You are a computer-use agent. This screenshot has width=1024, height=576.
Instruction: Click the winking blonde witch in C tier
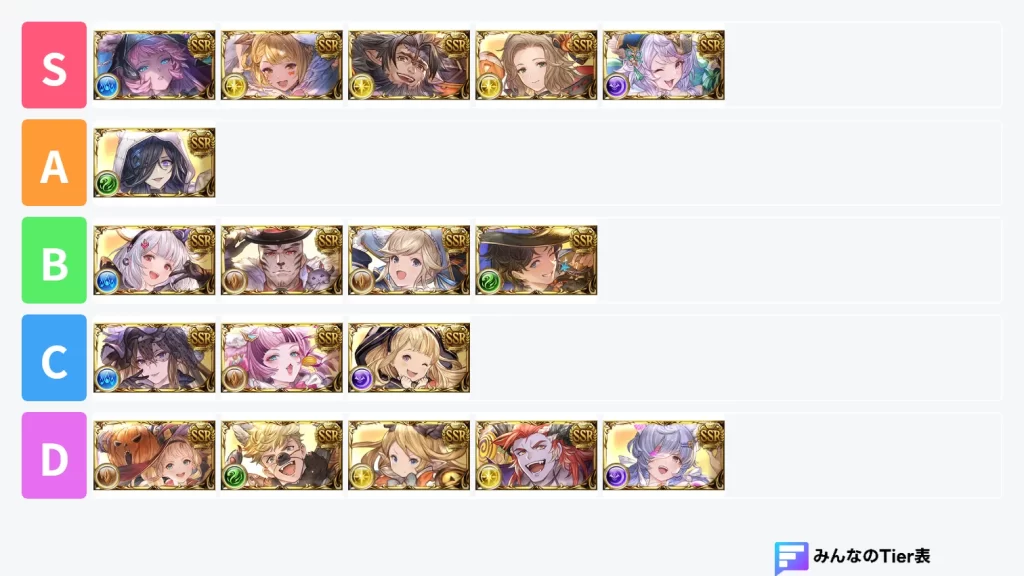(x=409, y=358)
